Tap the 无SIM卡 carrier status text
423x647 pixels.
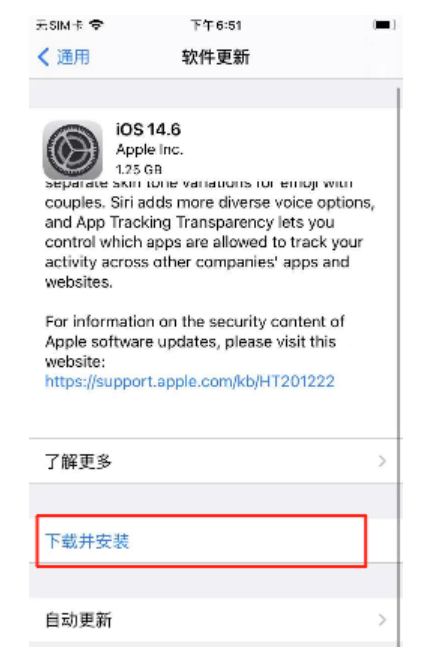[59, 25]
